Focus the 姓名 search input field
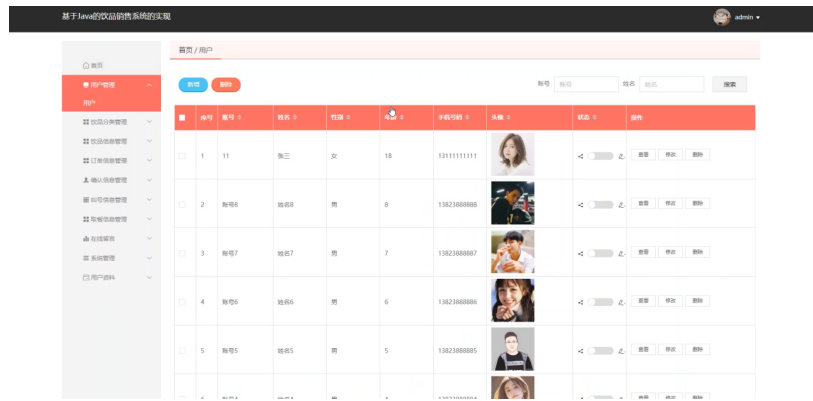The image size is (813, 401). (671, 84)
